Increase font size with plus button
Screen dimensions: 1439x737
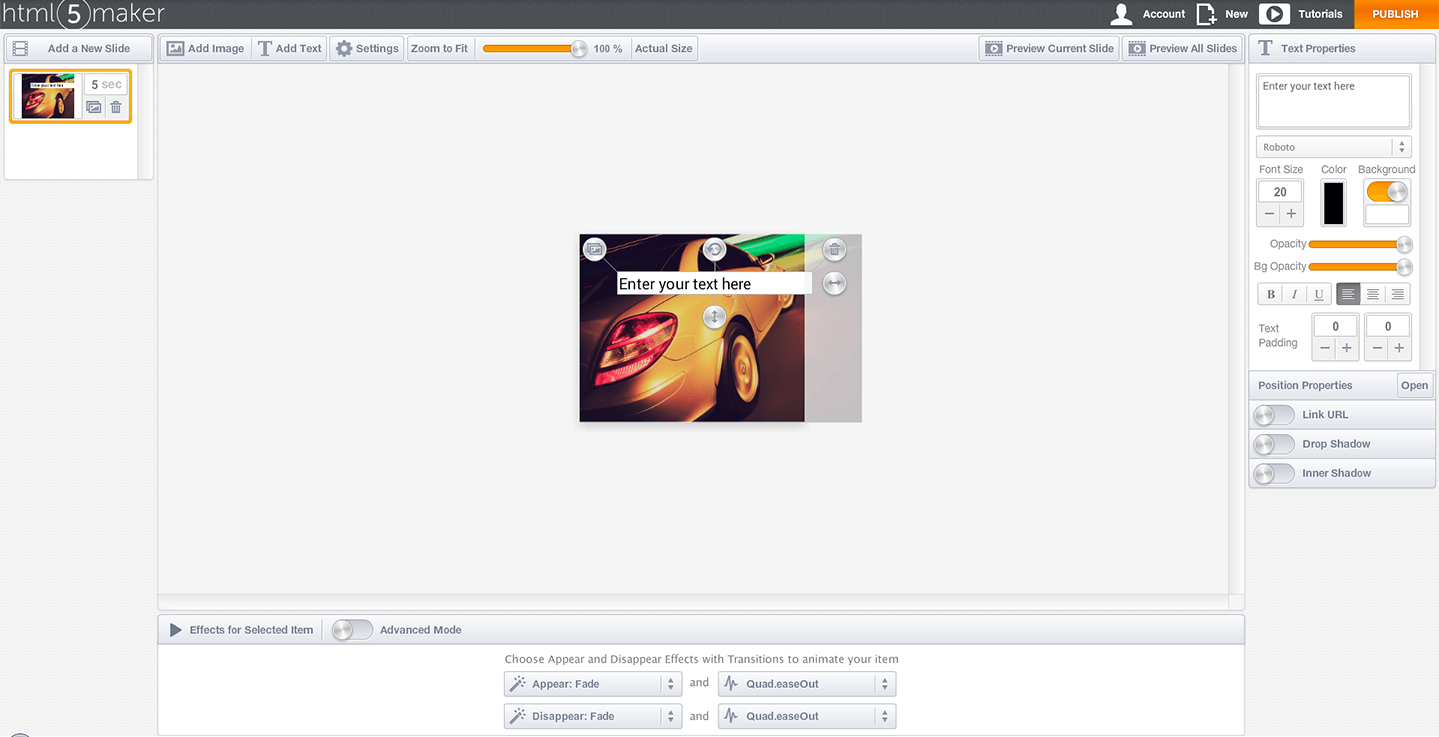tap(1291, 214)
